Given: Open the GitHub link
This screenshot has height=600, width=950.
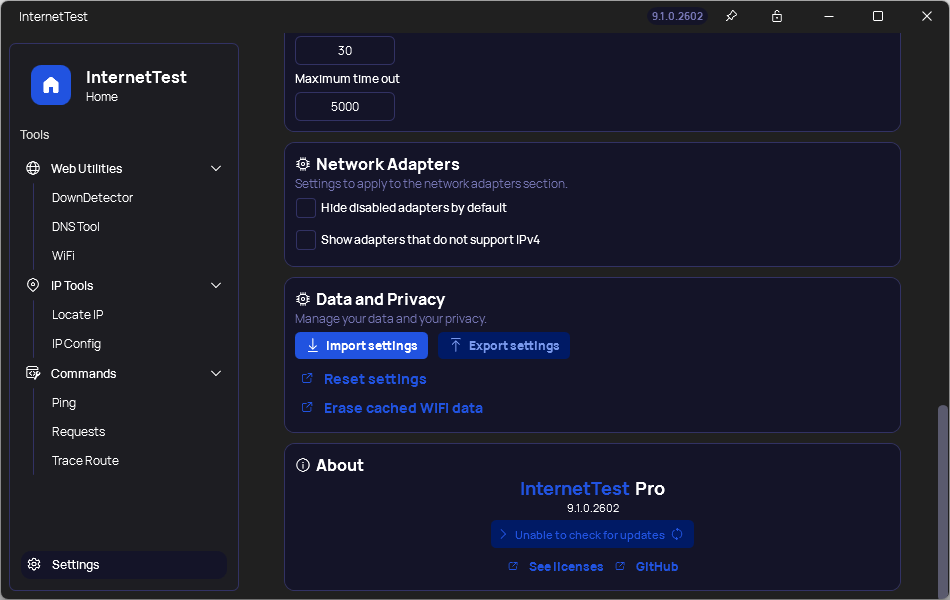Looking at the screenshot, I should (657, 567).
